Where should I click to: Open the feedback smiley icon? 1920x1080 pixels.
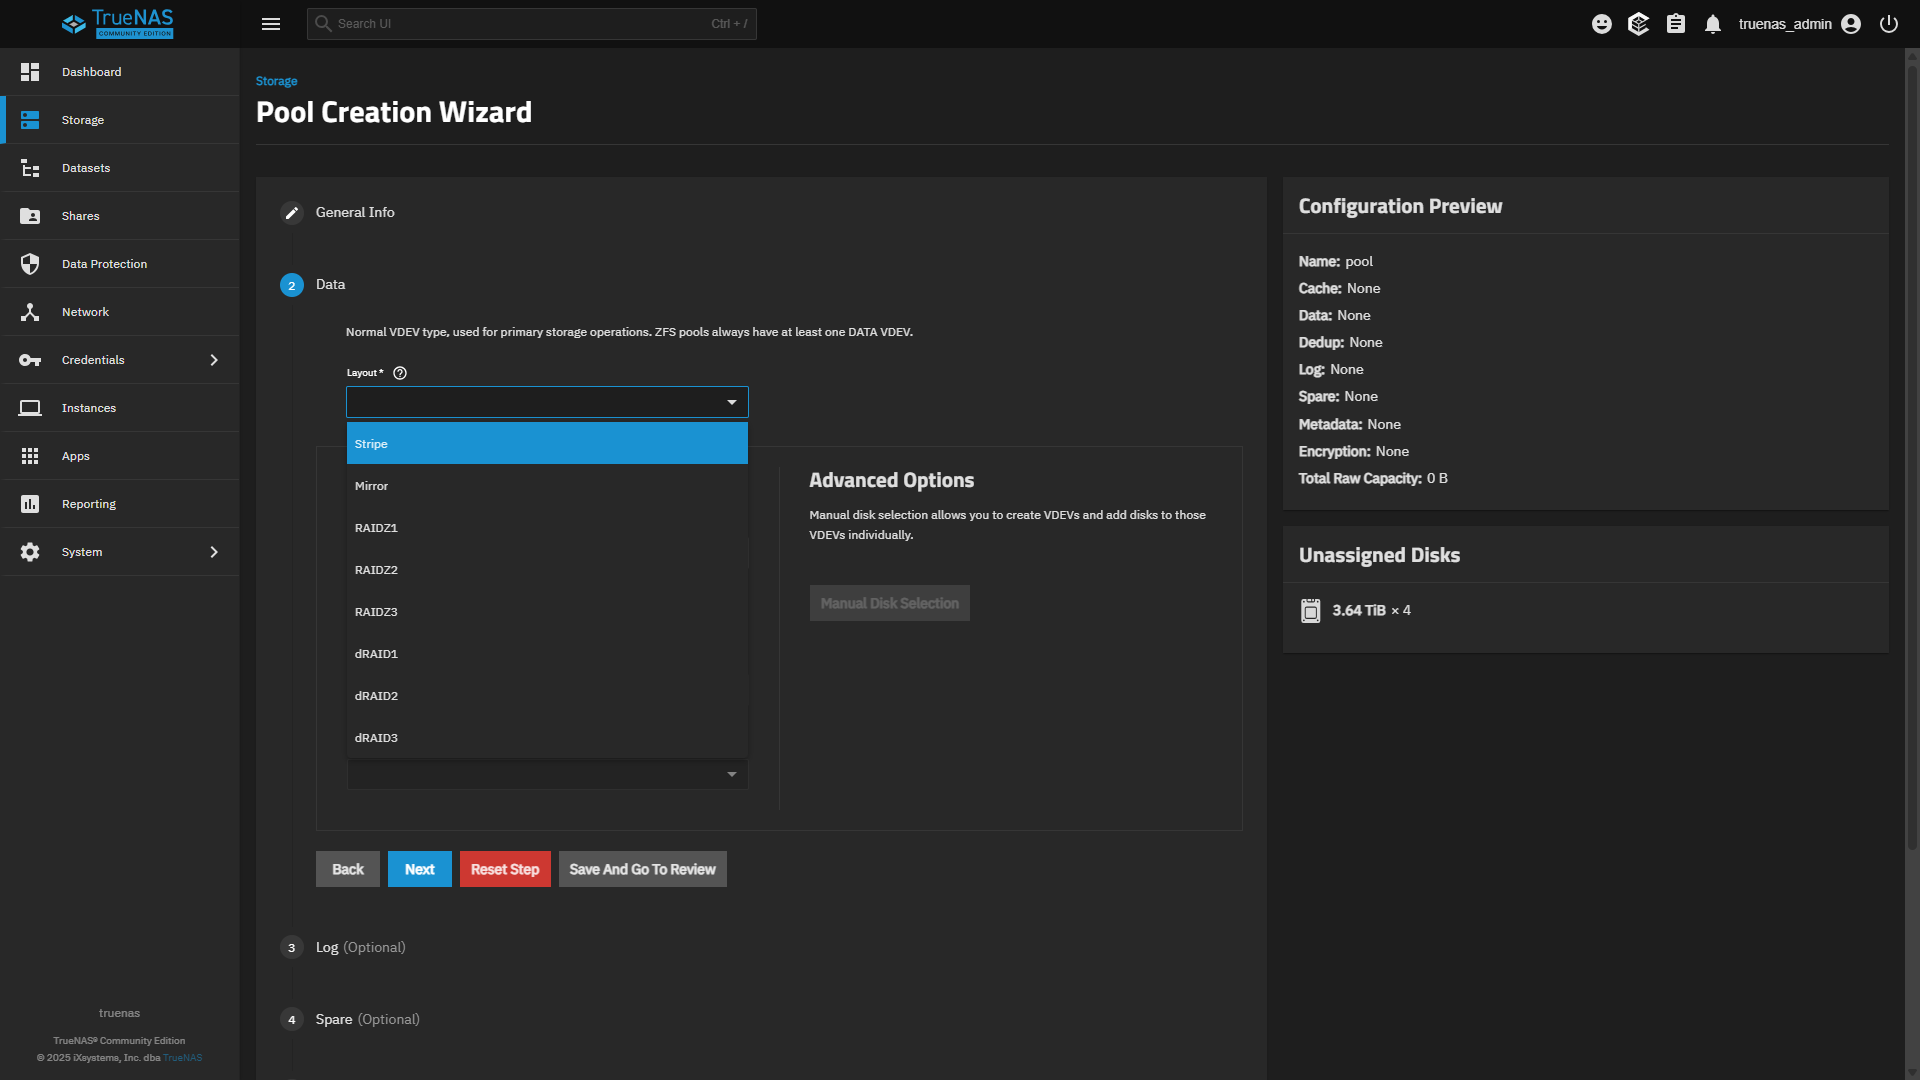coord(1601,24)
